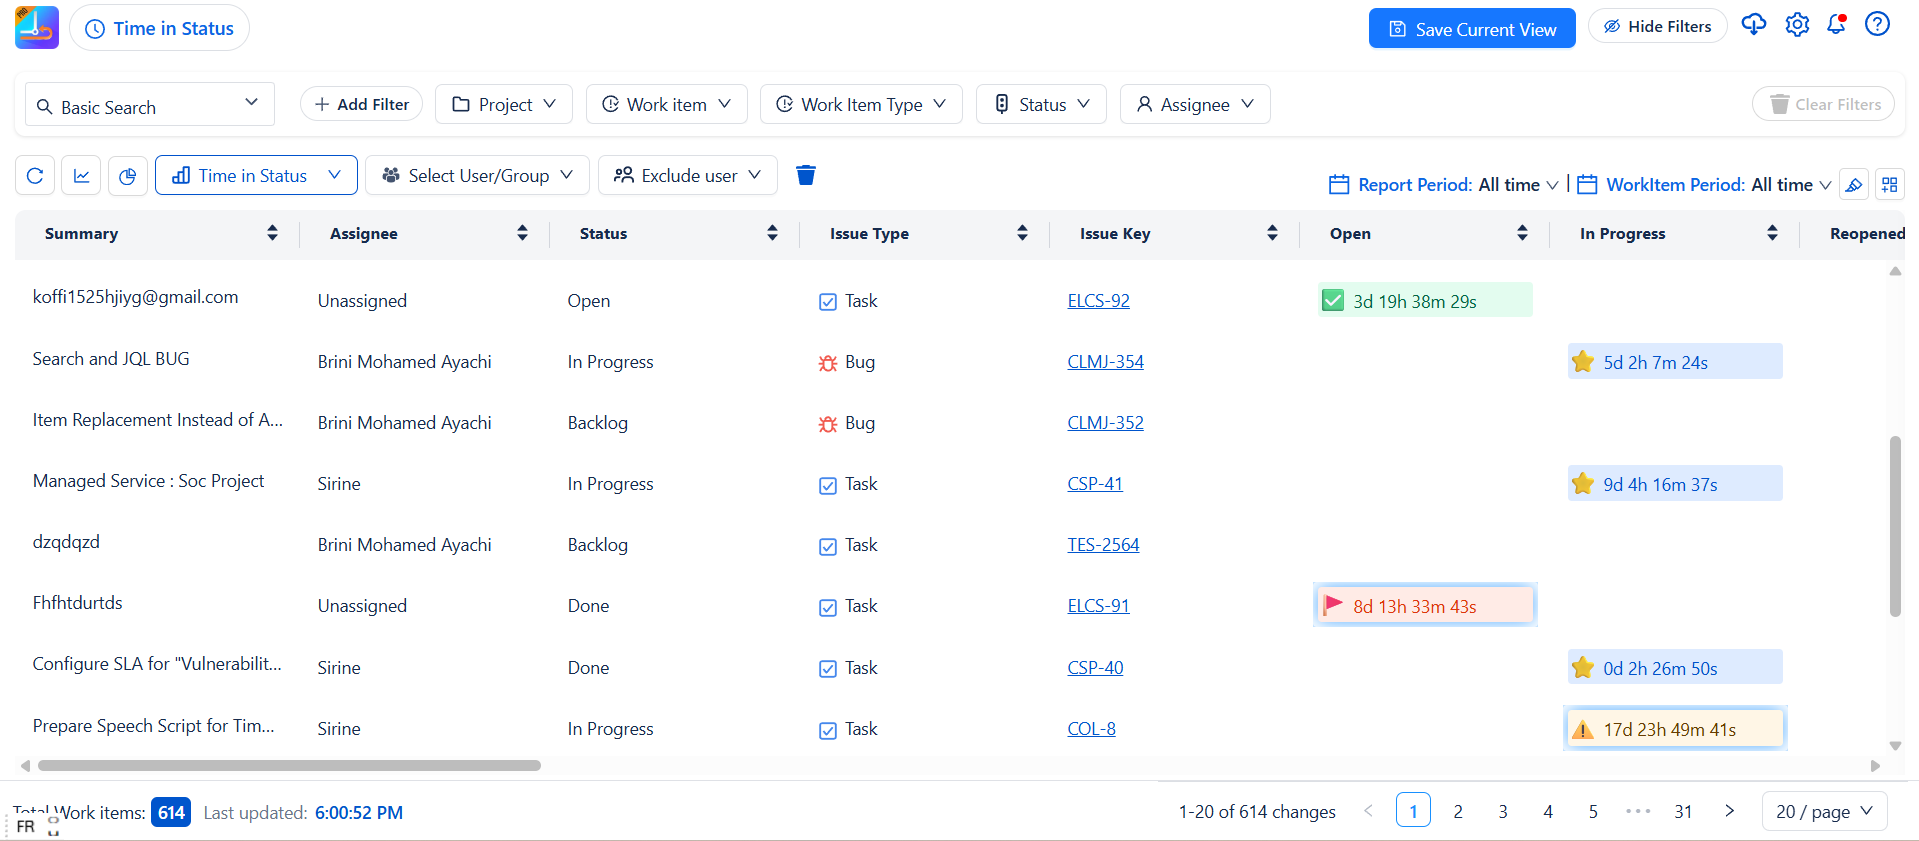Open the notifications bell icon

[x=1836, y=25]
